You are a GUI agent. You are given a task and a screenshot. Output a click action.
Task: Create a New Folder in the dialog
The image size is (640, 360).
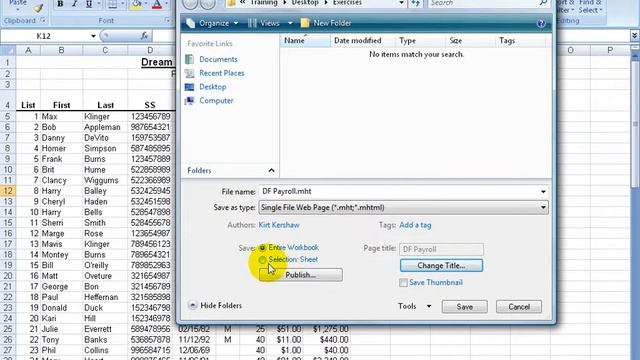[x=326, y=23]
